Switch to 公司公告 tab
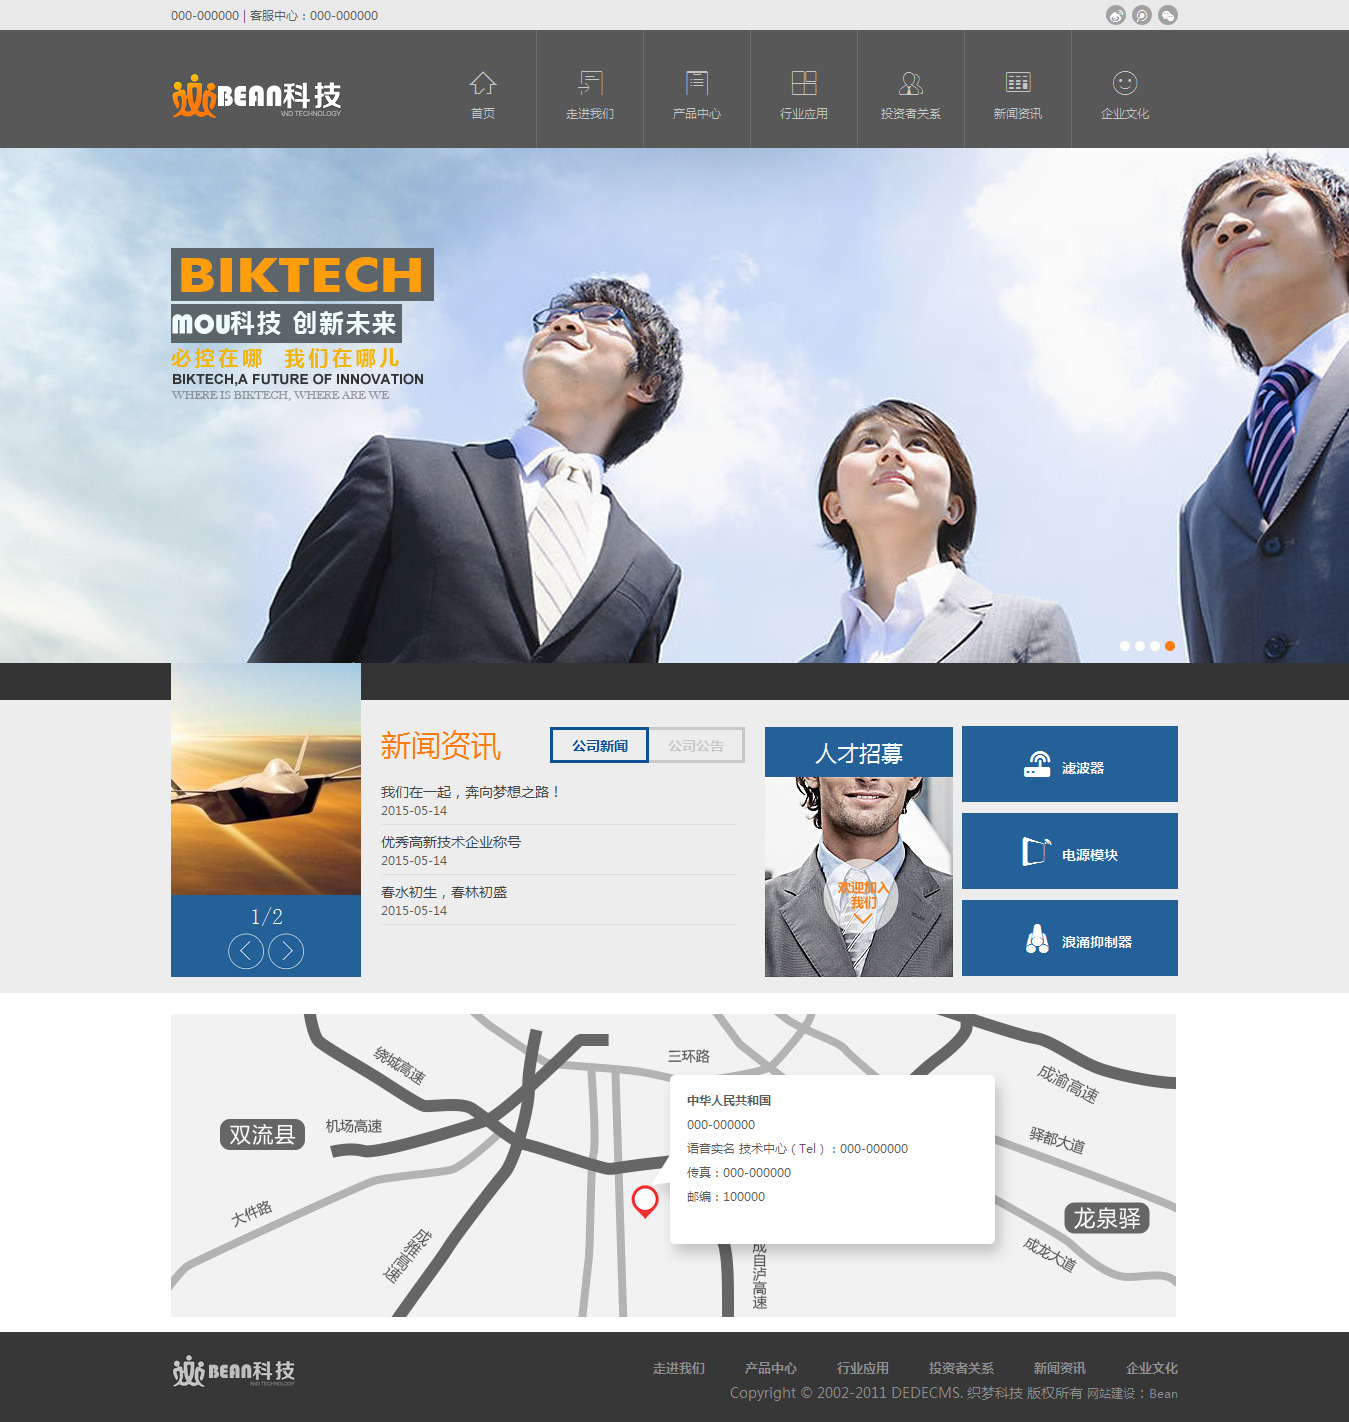 pos(696,746)
